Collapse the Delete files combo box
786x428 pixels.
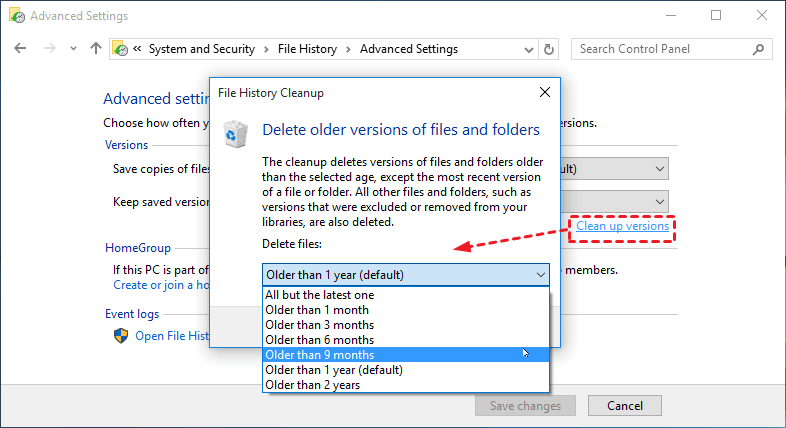(541, 274)
